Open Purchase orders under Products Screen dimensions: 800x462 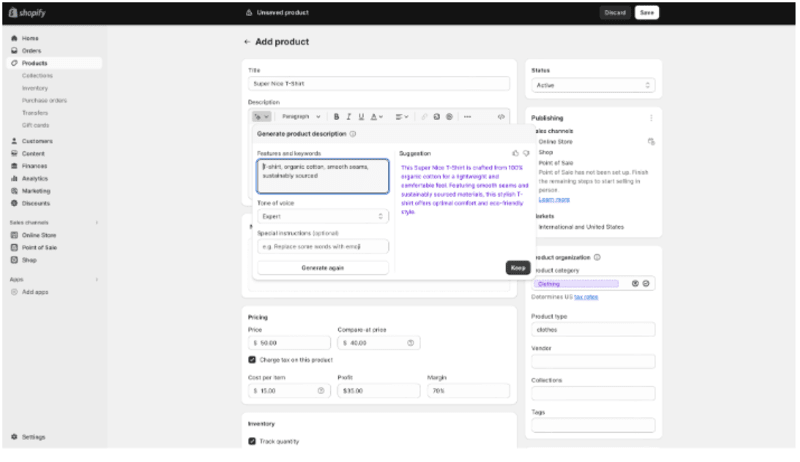pyautogui.click(x=44, y=100)
